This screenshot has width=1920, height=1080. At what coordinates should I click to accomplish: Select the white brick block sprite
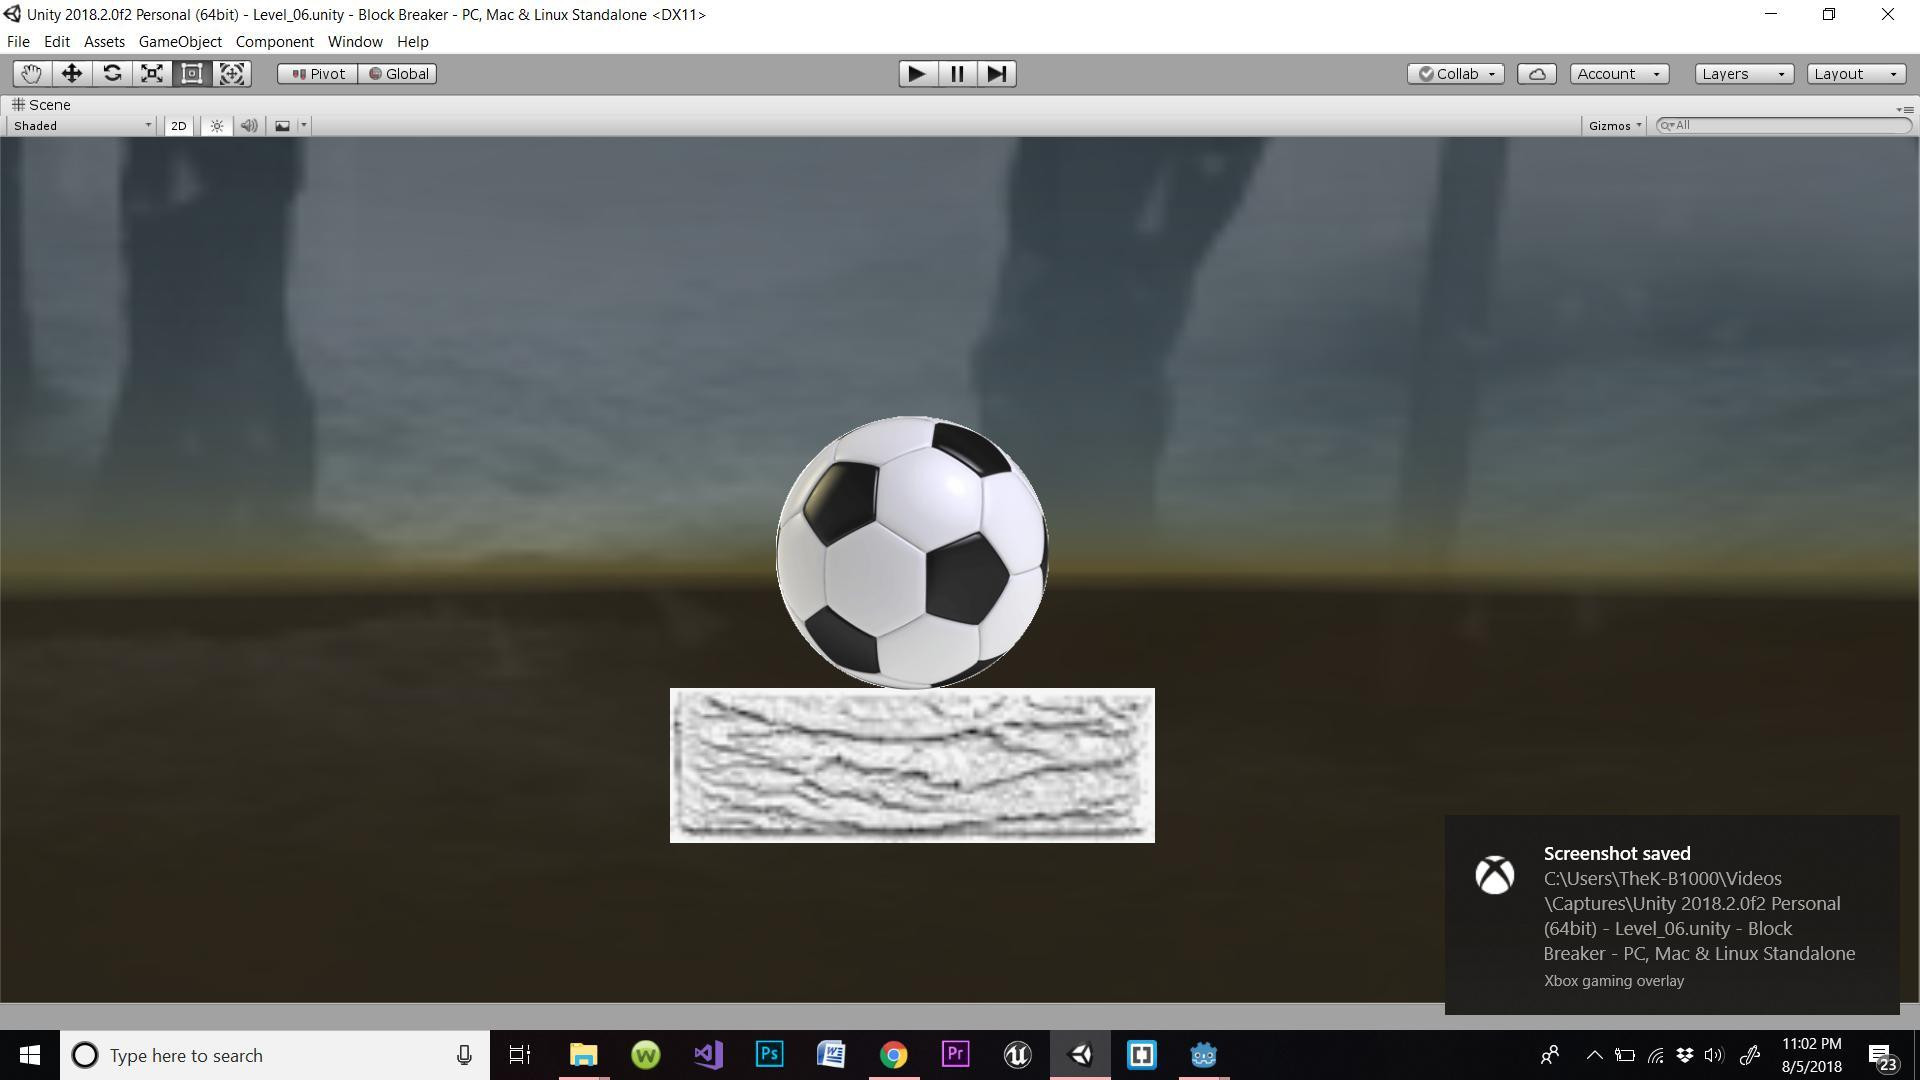coord(912,765)
